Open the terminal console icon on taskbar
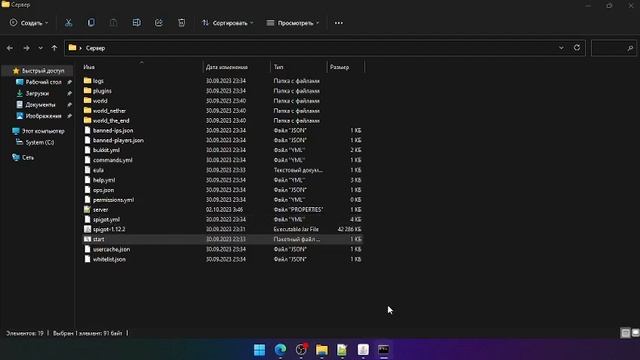 pos(383,350)
